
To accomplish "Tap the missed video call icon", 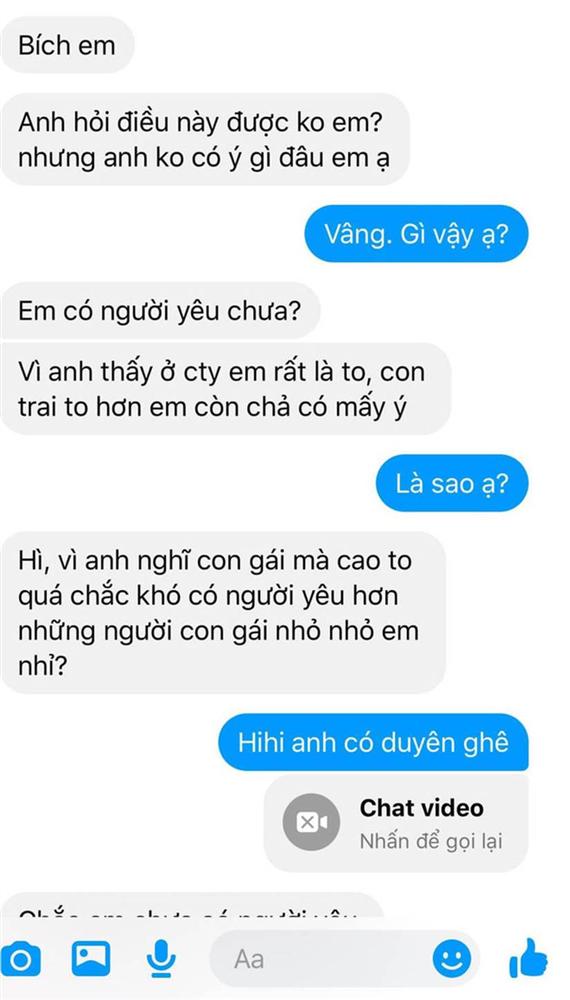I will coord(312,822).
